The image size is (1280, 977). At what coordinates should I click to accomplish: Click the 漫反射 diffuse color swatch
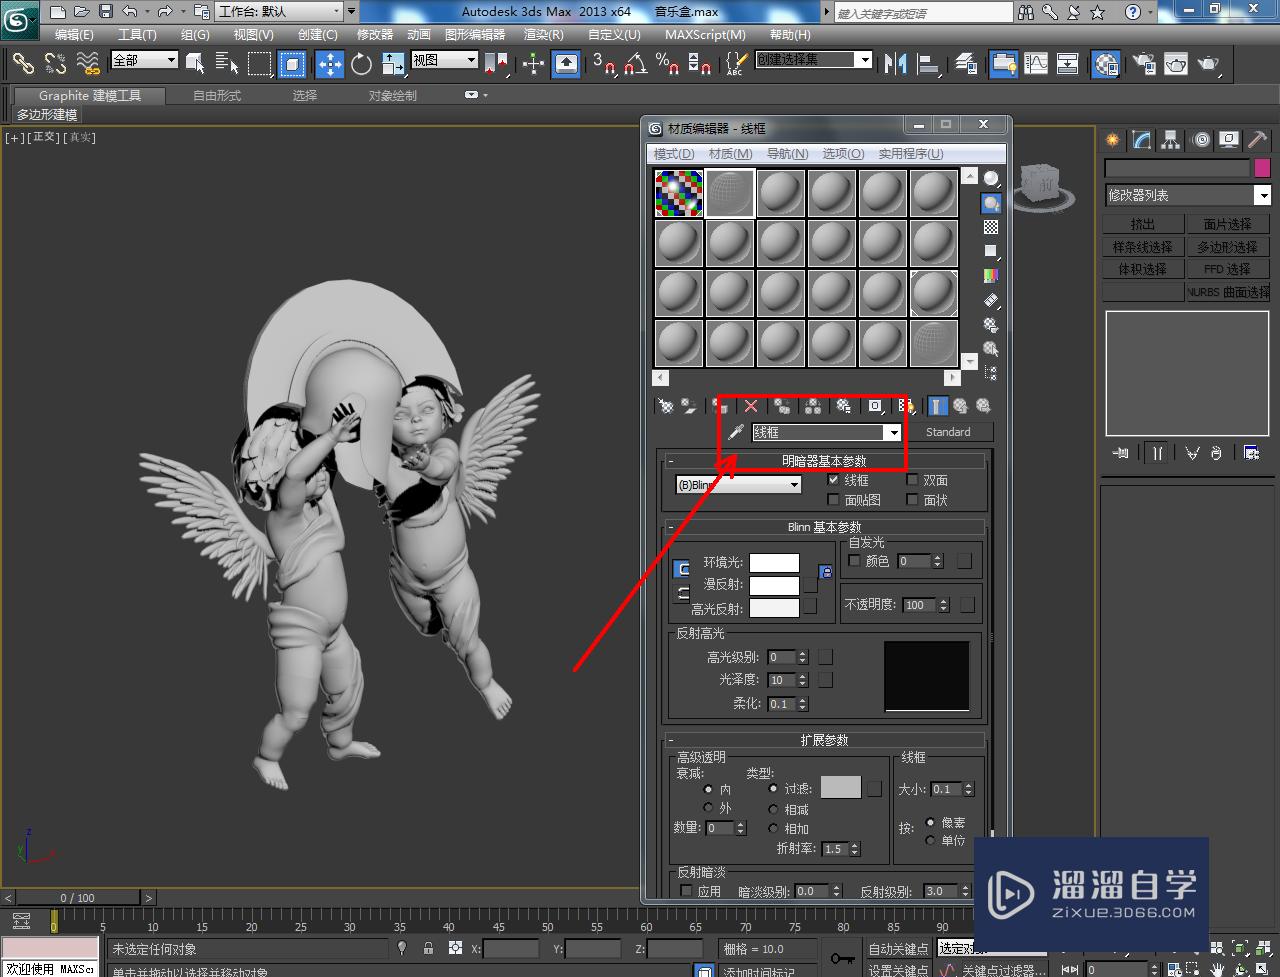click(774, 585)
